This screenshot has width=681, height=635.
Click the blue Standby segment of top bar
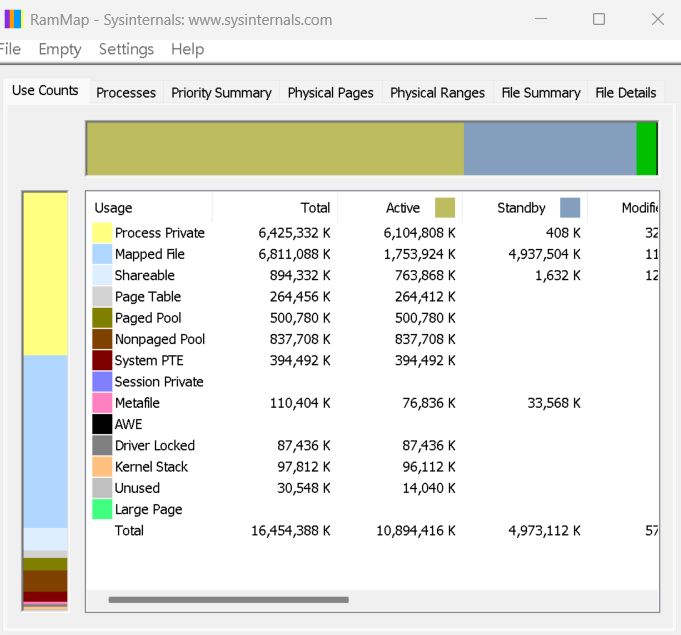click(550, 149)
